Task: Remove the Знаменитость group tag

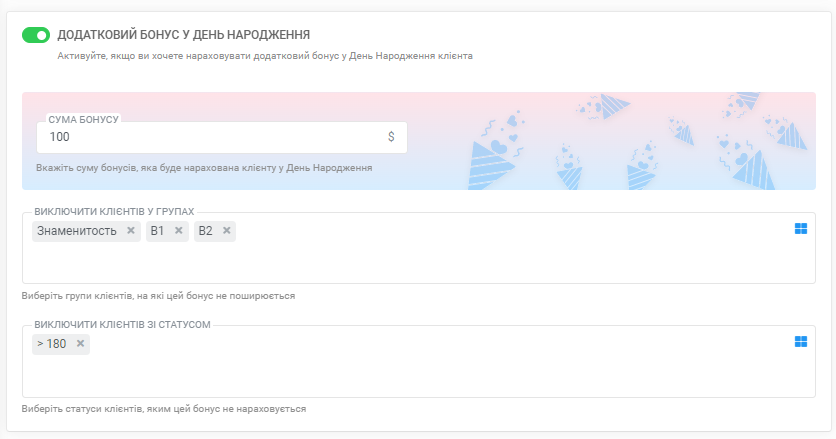Action: point(131,230)
